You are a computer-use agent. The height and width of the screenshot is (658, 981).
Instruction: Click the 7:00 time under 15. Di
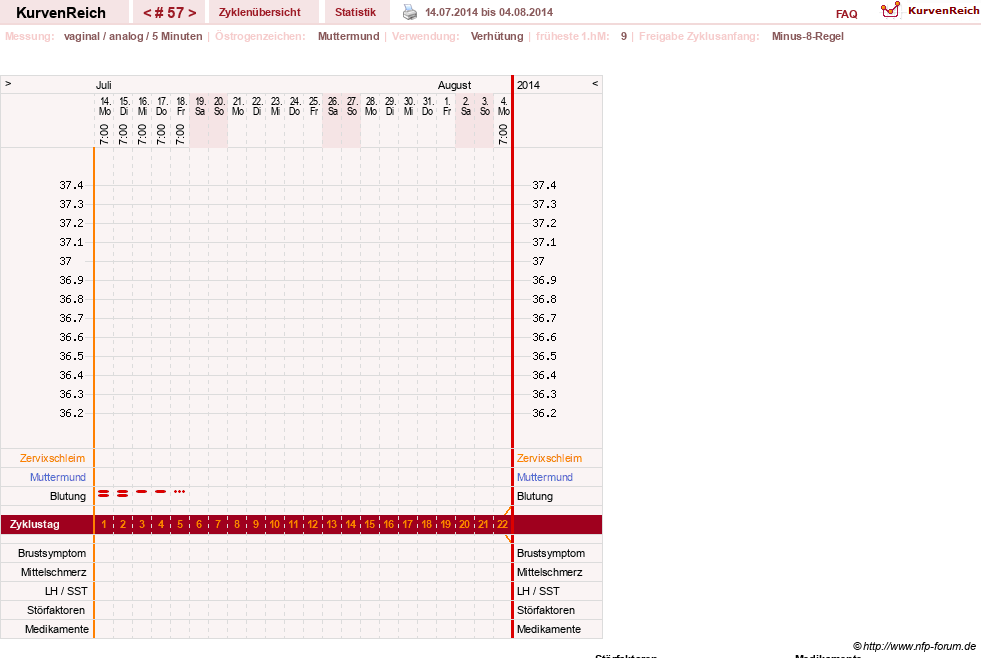pyautogui.click(x=123, y=134)
